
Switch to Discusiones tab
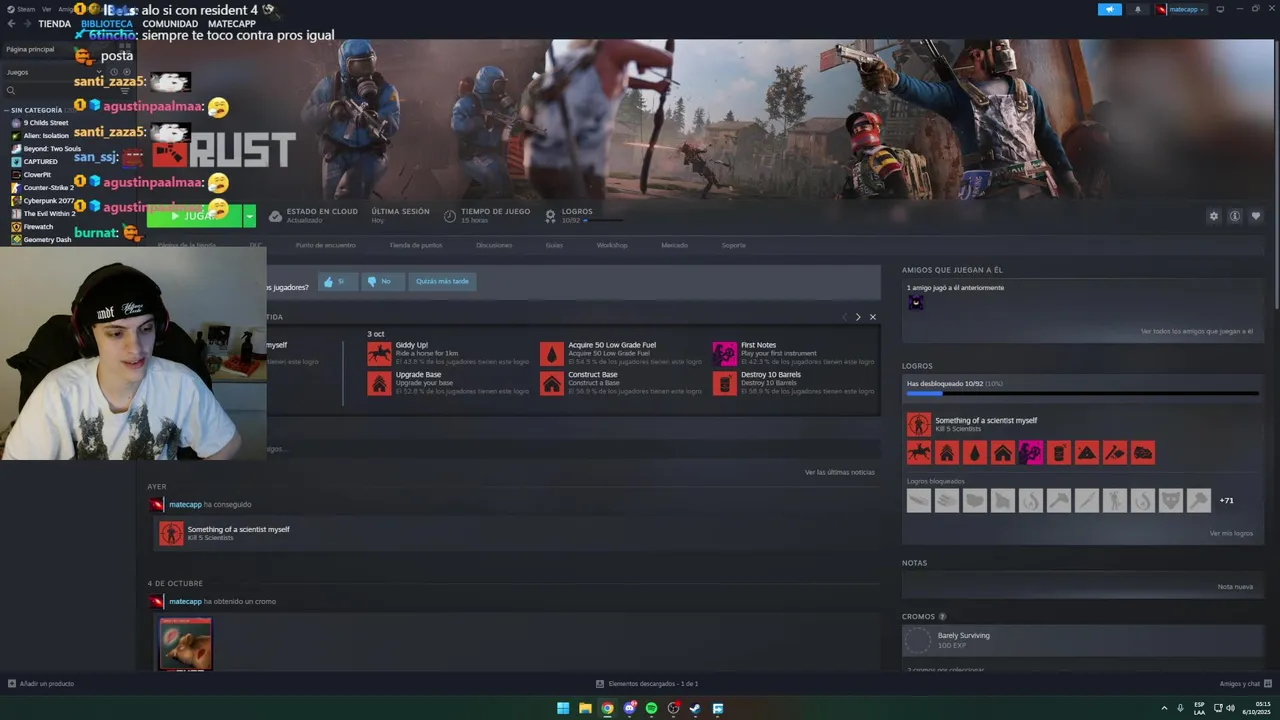[494, 245]
